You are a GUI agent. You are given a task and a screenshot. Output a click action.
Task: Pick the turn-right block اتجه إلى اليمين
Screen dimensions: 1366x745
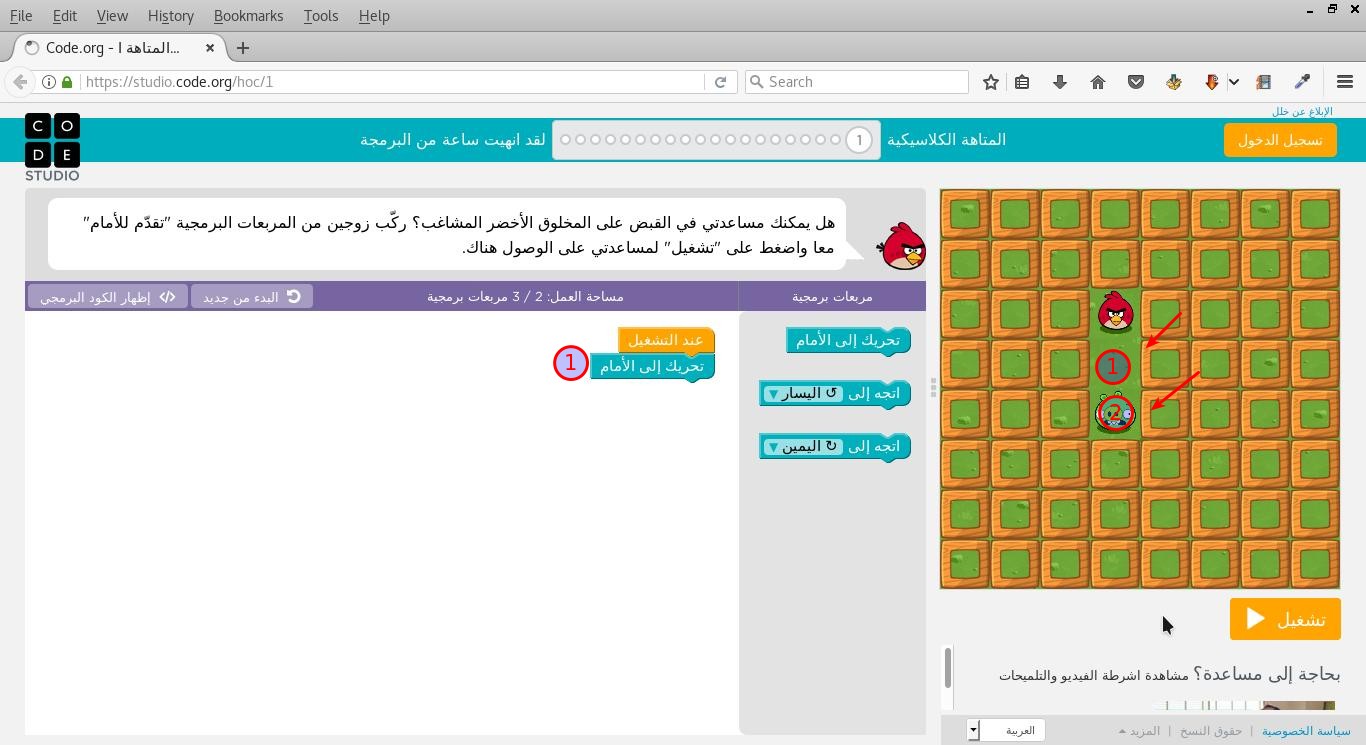[x=834, y=447]
